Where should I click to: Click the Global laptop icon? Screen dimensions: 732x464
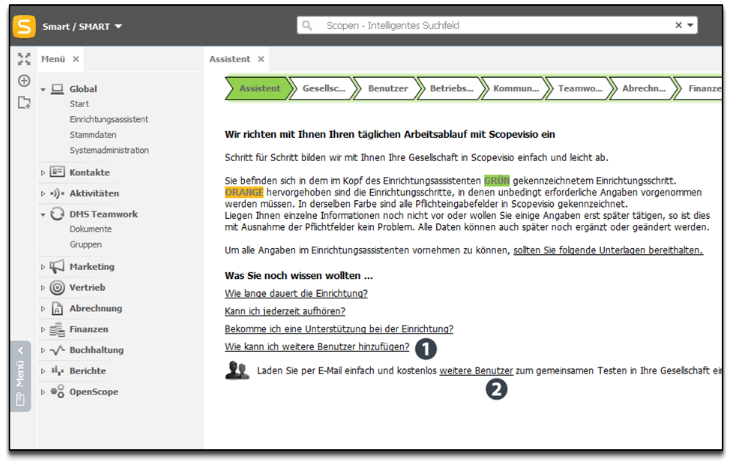point(57,89)
